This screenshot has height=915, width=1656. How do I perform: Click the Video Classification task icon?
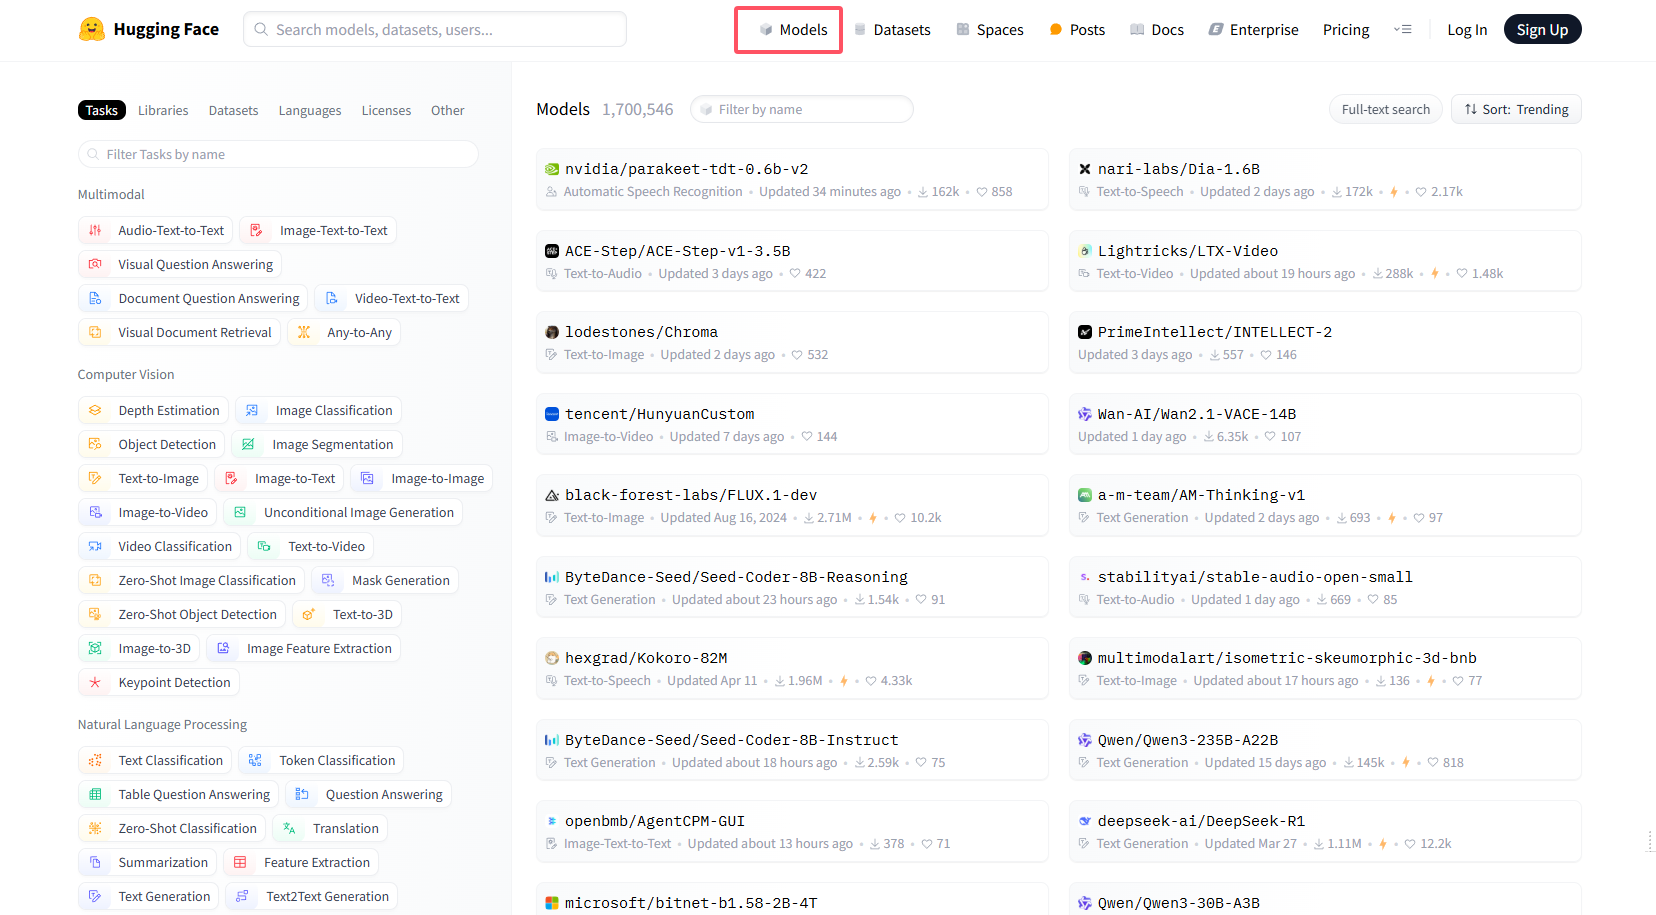[95, 546]
